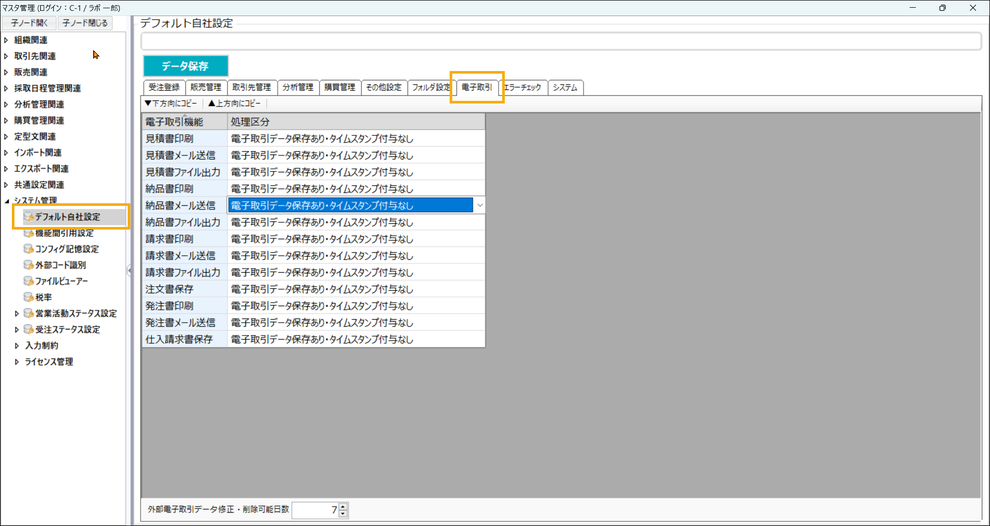Select the 納品書印刷 row
This screenshot has width=990, height=526.
pos(313,189)
